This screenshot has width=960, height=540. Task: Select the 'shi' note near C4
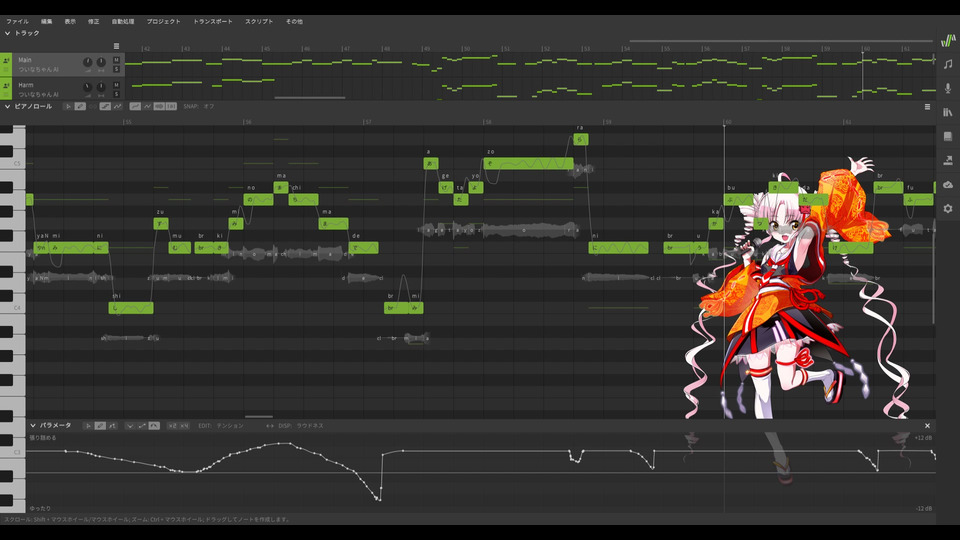click(131, 308)
